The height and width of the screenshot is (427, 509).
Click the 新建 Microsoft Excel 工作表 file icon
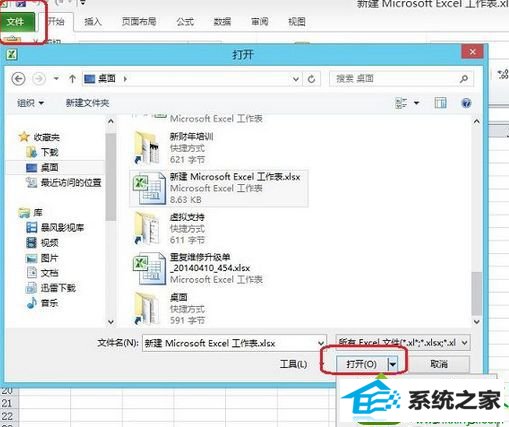pyautogui.click(x=149, y=188)
